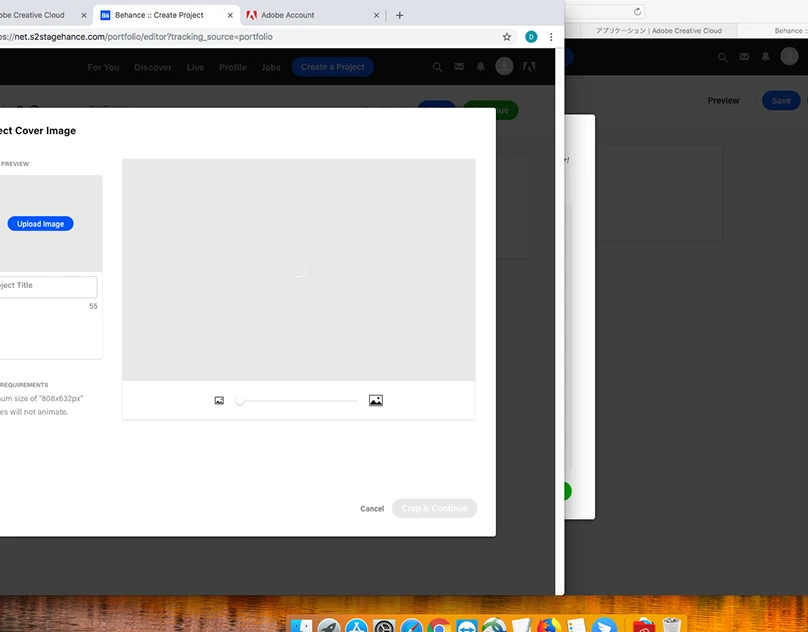Cancel the cover image dialog
The height and width of the screenshot is (632, 808).
(x=372, y=509)
